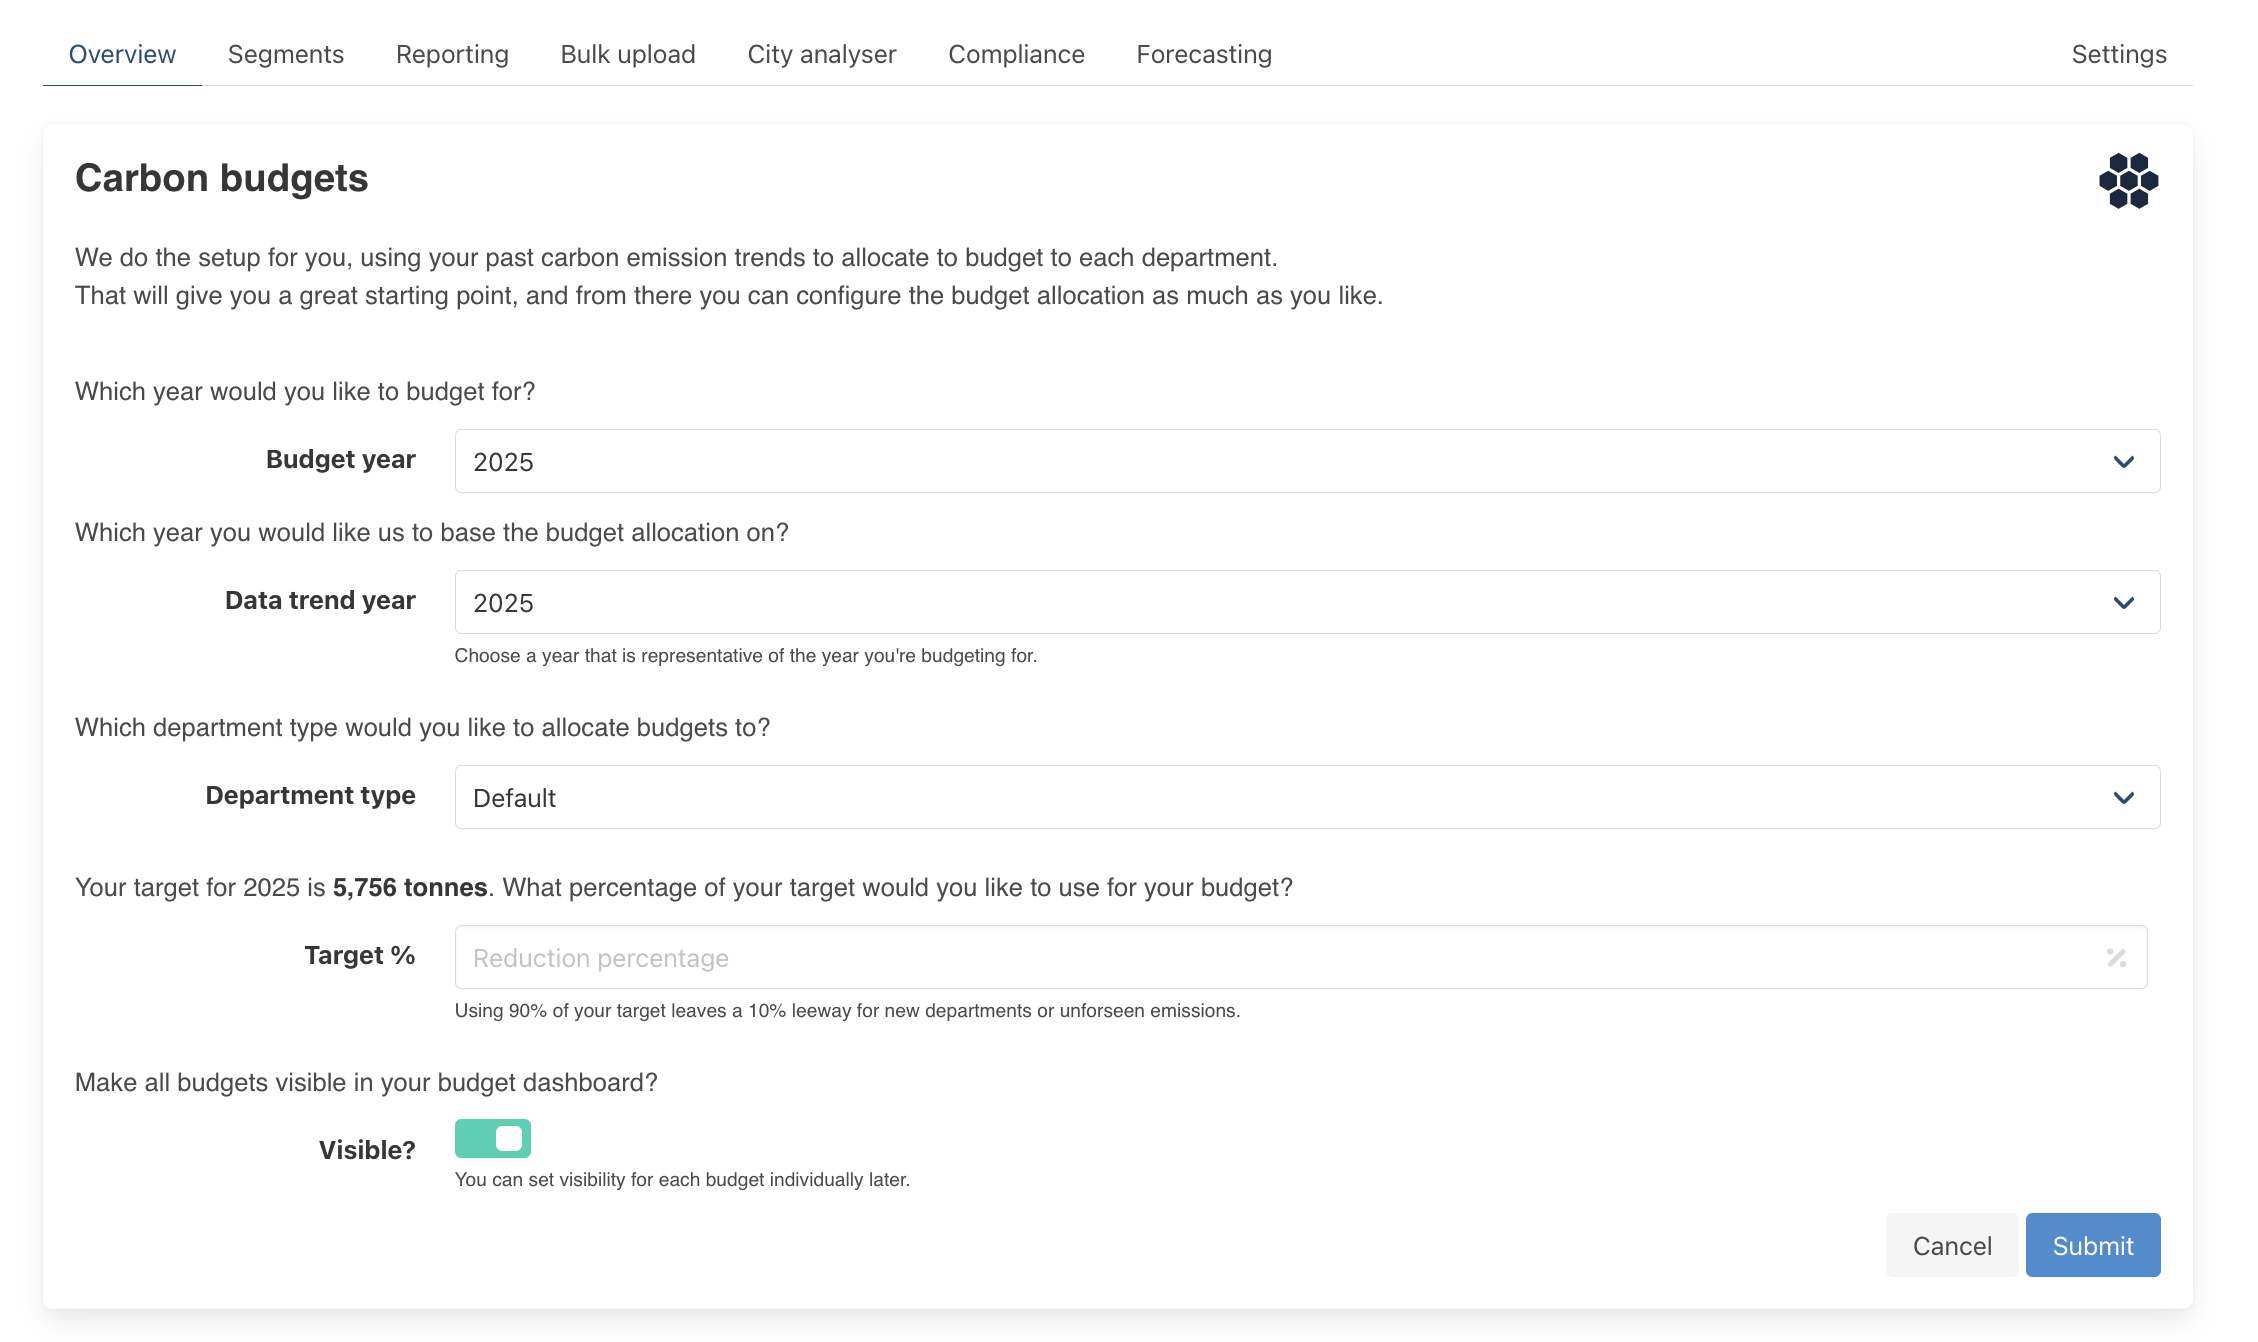Screen dimensions: 2258x1342
Task: Click the Cancel button
Action: [1951, 1245]
